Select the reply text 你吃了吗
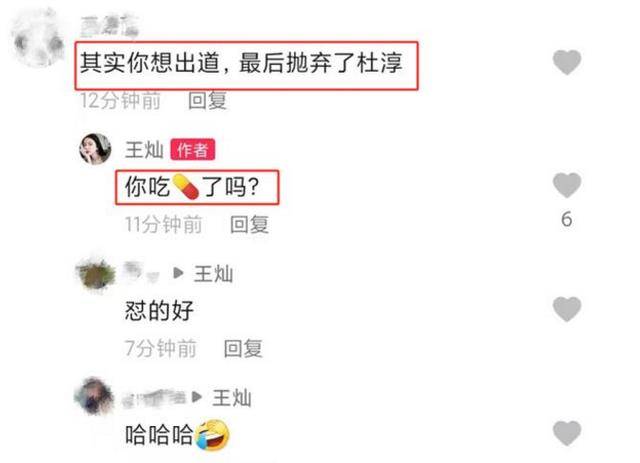The width and height of the screenshot is (640, 463). (x=192, y=187)
